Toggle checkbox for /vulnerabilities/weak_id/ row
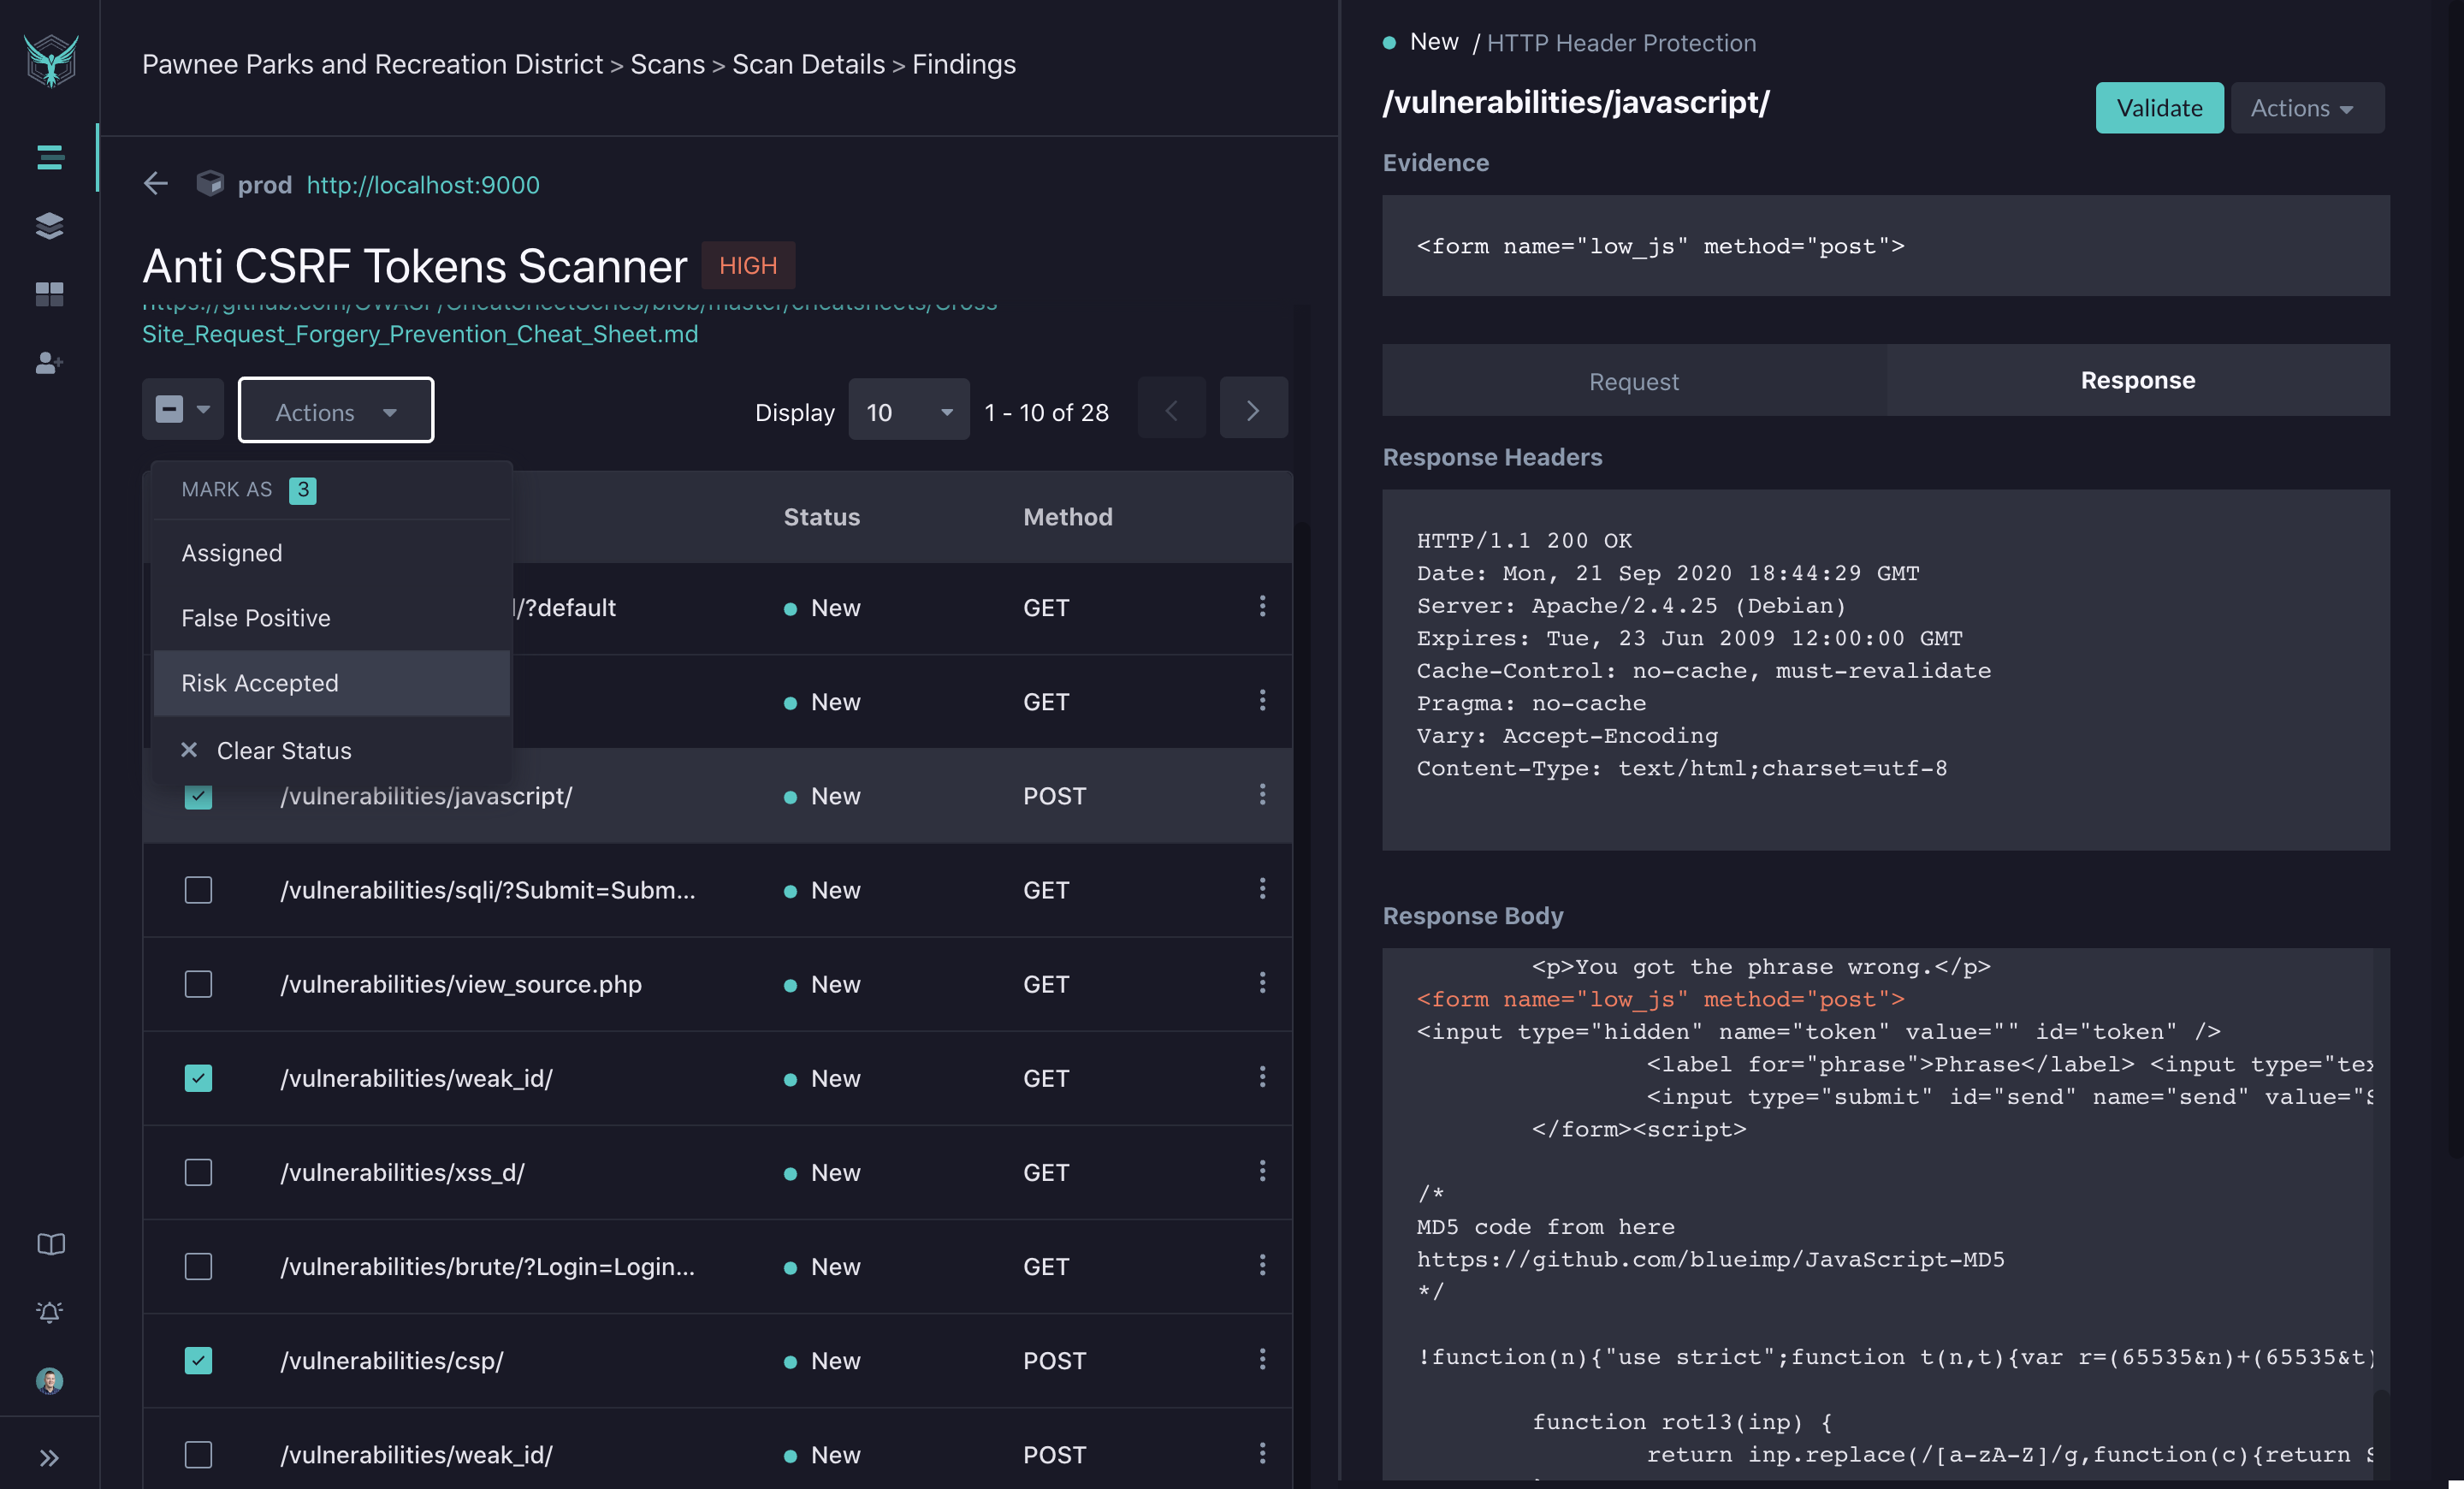The image size is (2464, 1489). pos(197,1077)
